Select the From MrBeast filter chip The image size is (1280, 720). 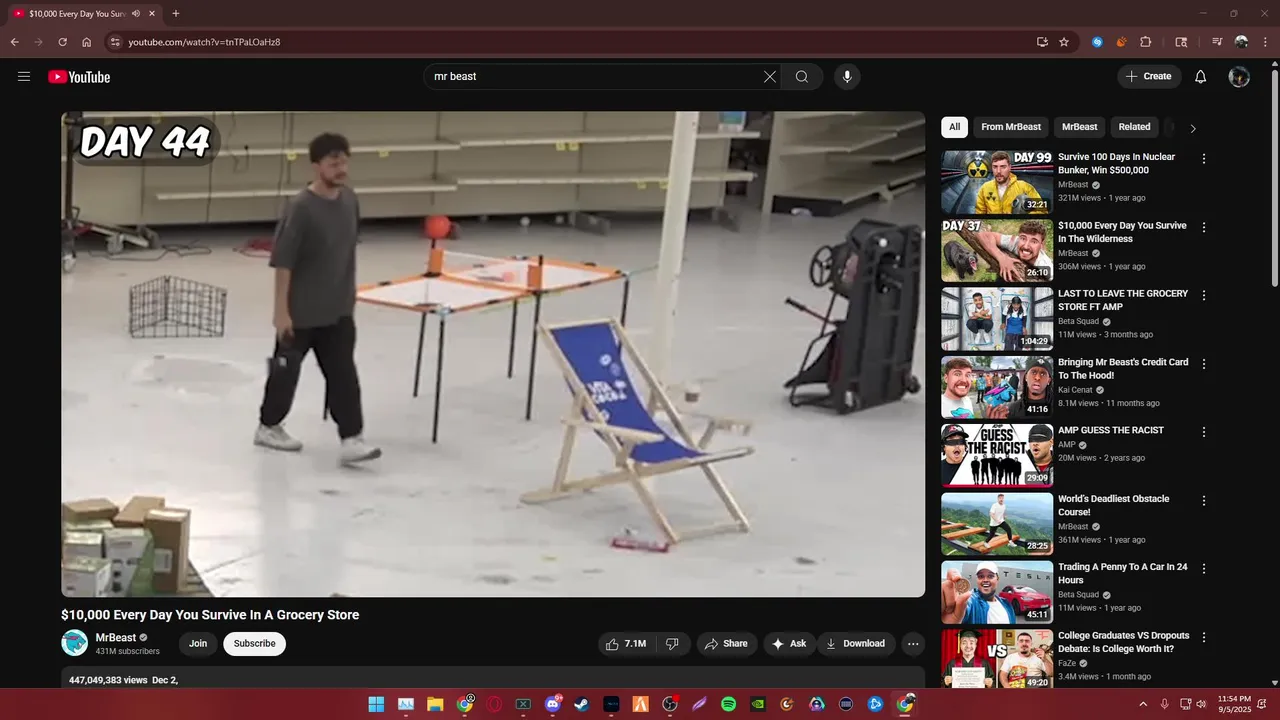(x=1011, y=127)
